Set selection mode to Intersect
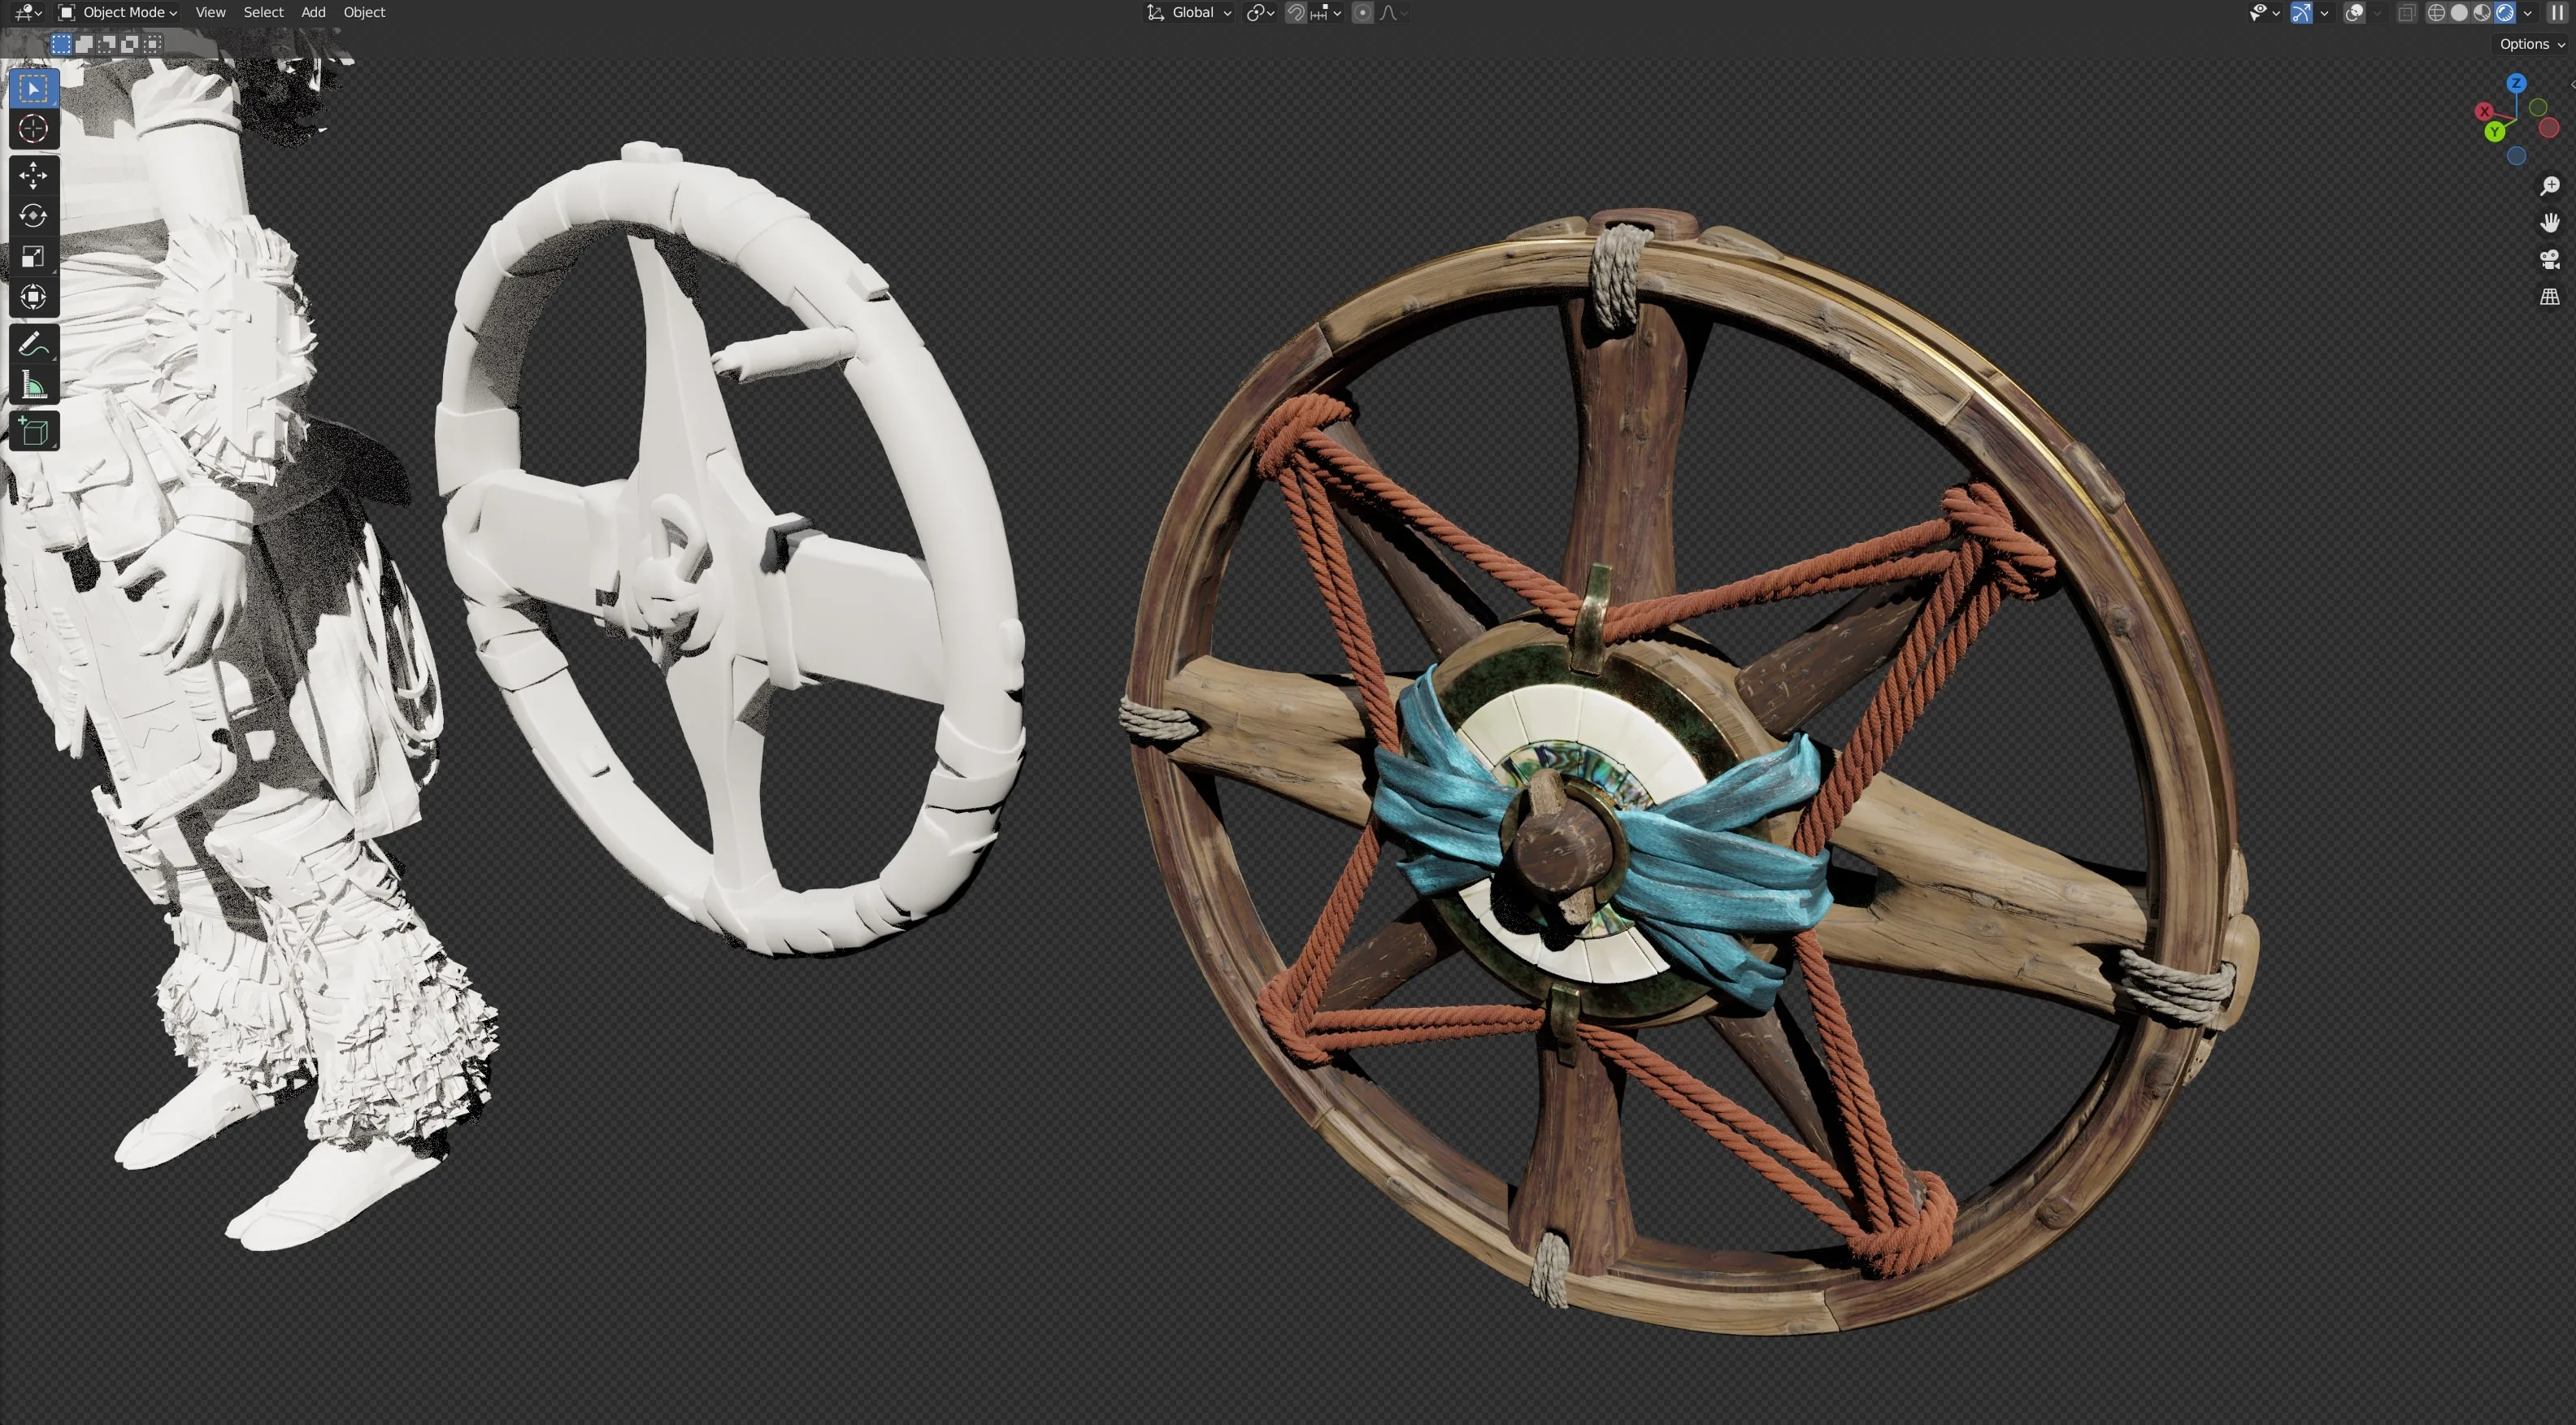 [x=153, y=44]
